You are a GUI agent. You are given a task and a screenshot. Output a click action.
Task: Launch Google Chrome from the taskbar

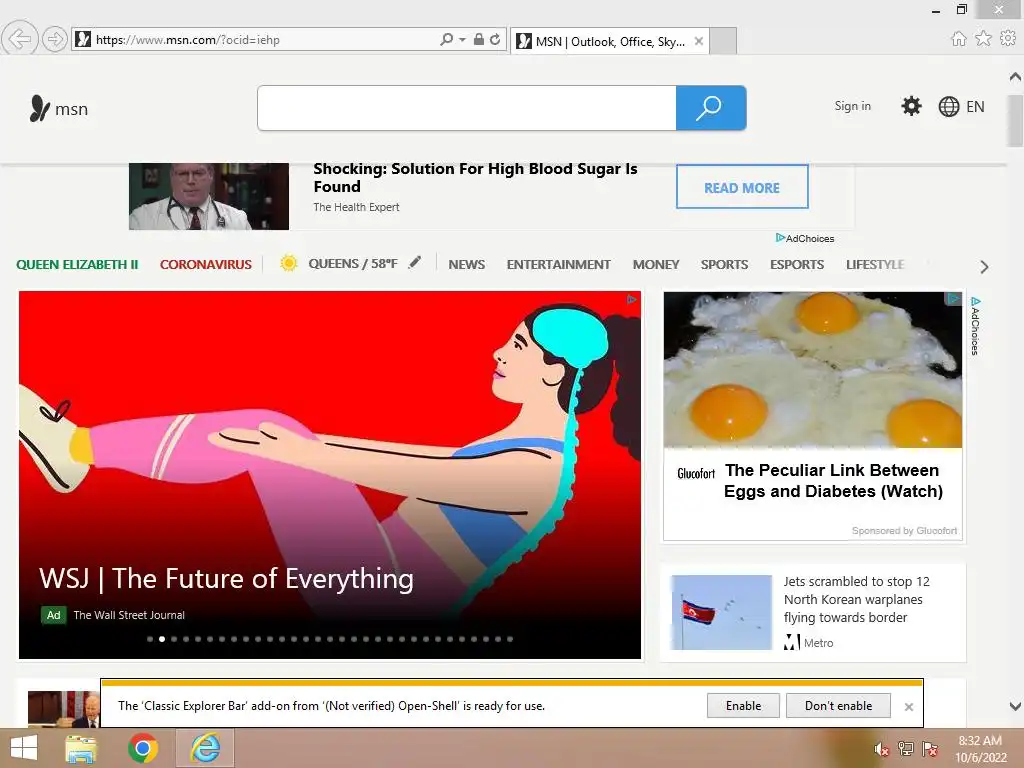(x=143, y=748)
